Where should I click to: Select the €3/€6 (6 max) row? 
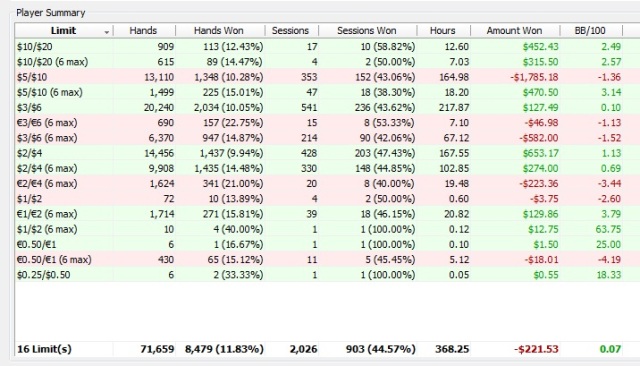click(x=327, y=123)
